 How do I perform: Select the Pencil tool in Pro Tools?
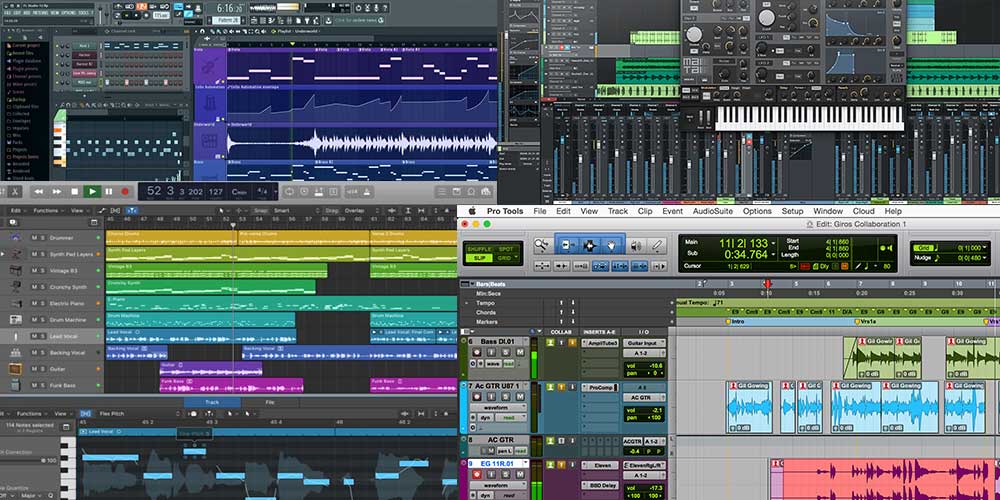coord(657,245)
